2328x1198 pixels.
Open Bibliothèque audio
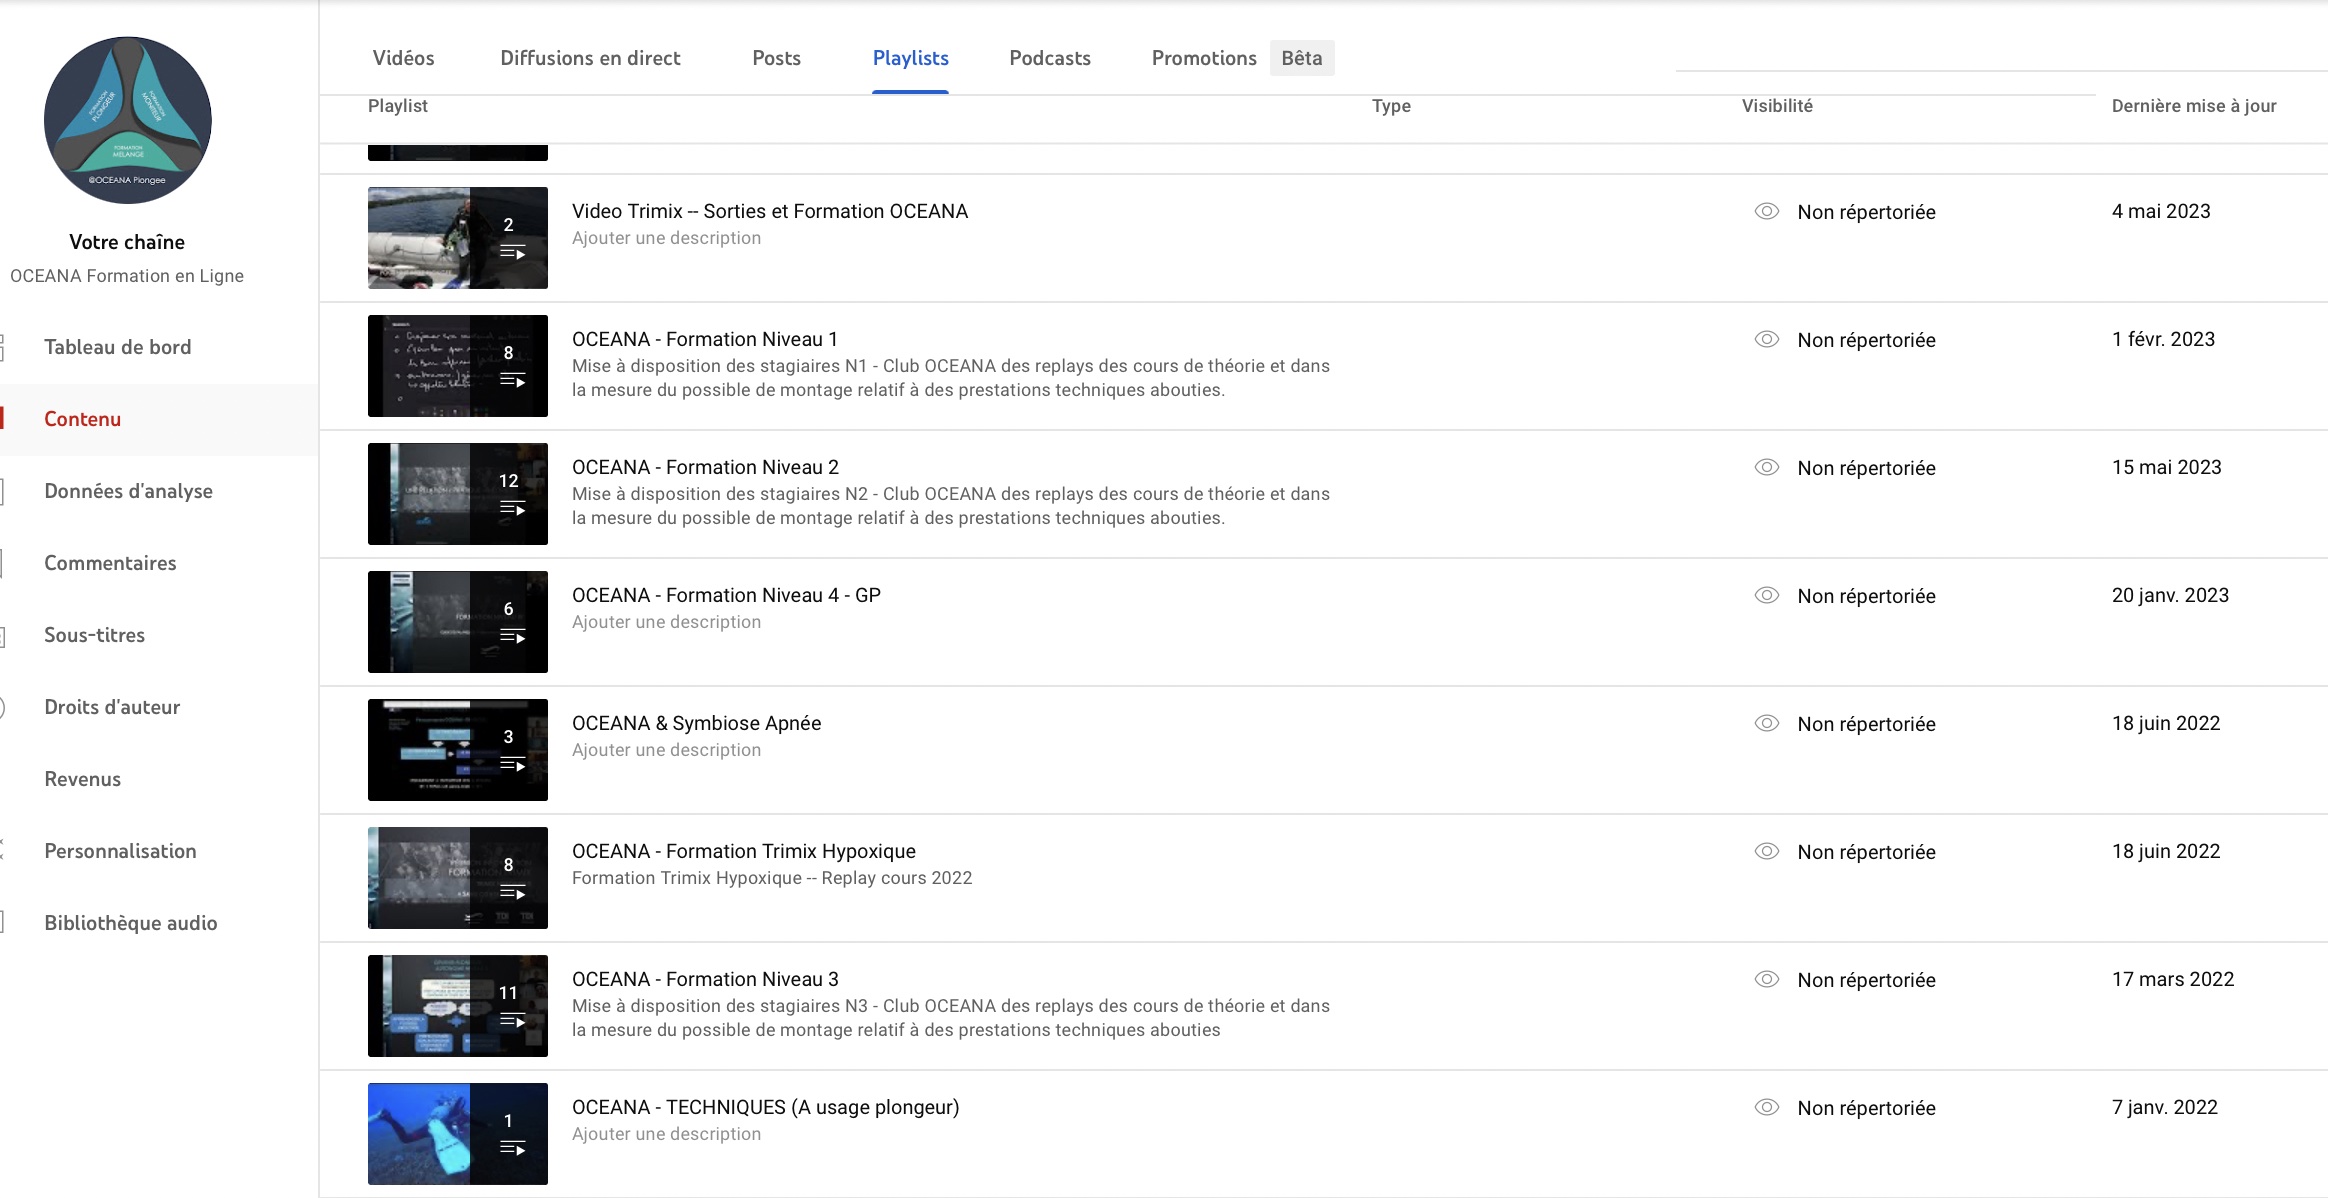(x=130, y=923)
